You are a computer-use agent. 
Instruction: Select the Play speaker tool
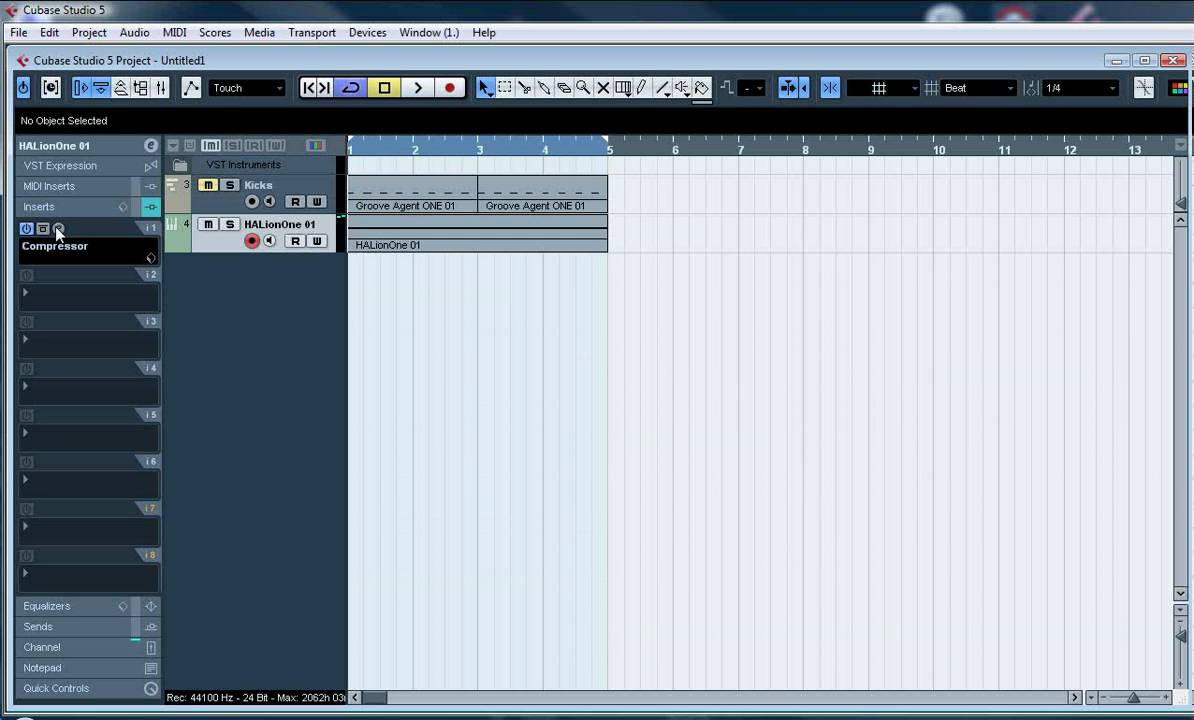[682, 88]
